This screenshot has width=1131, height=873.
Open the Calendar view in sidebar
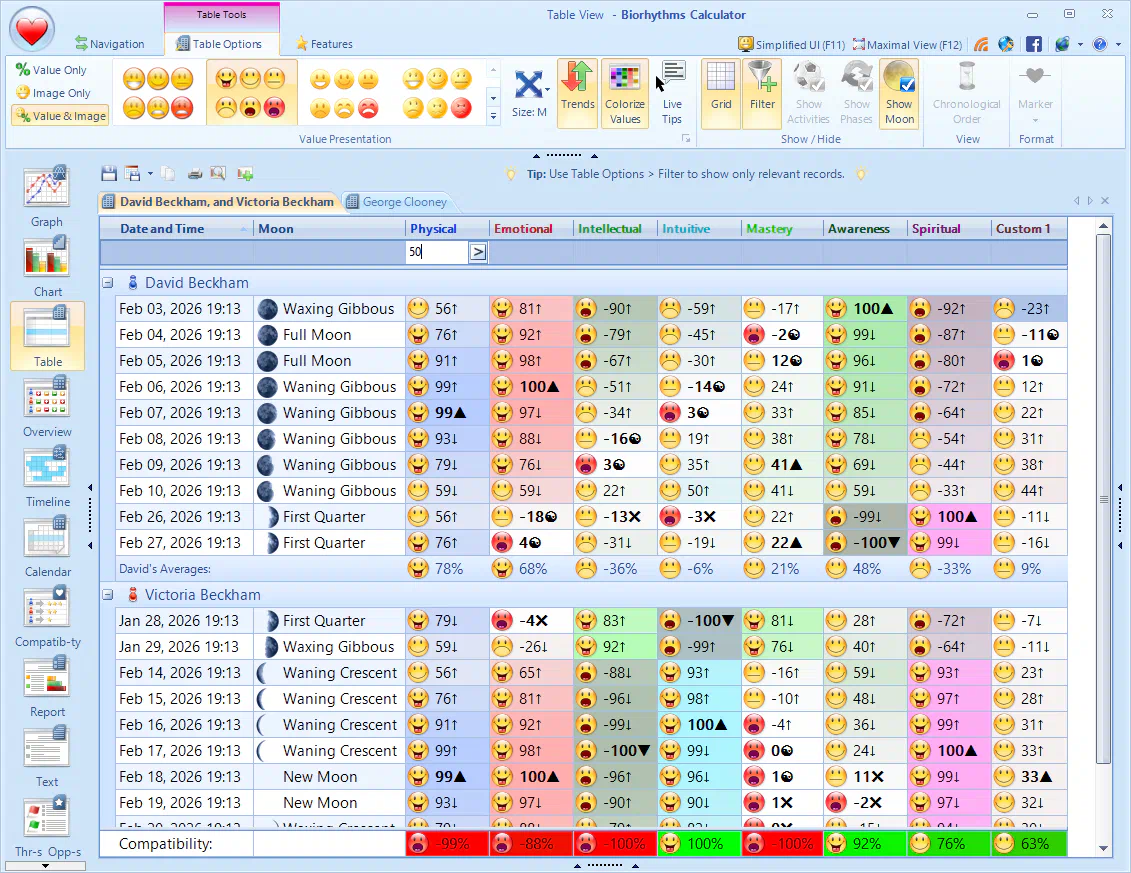46,540
